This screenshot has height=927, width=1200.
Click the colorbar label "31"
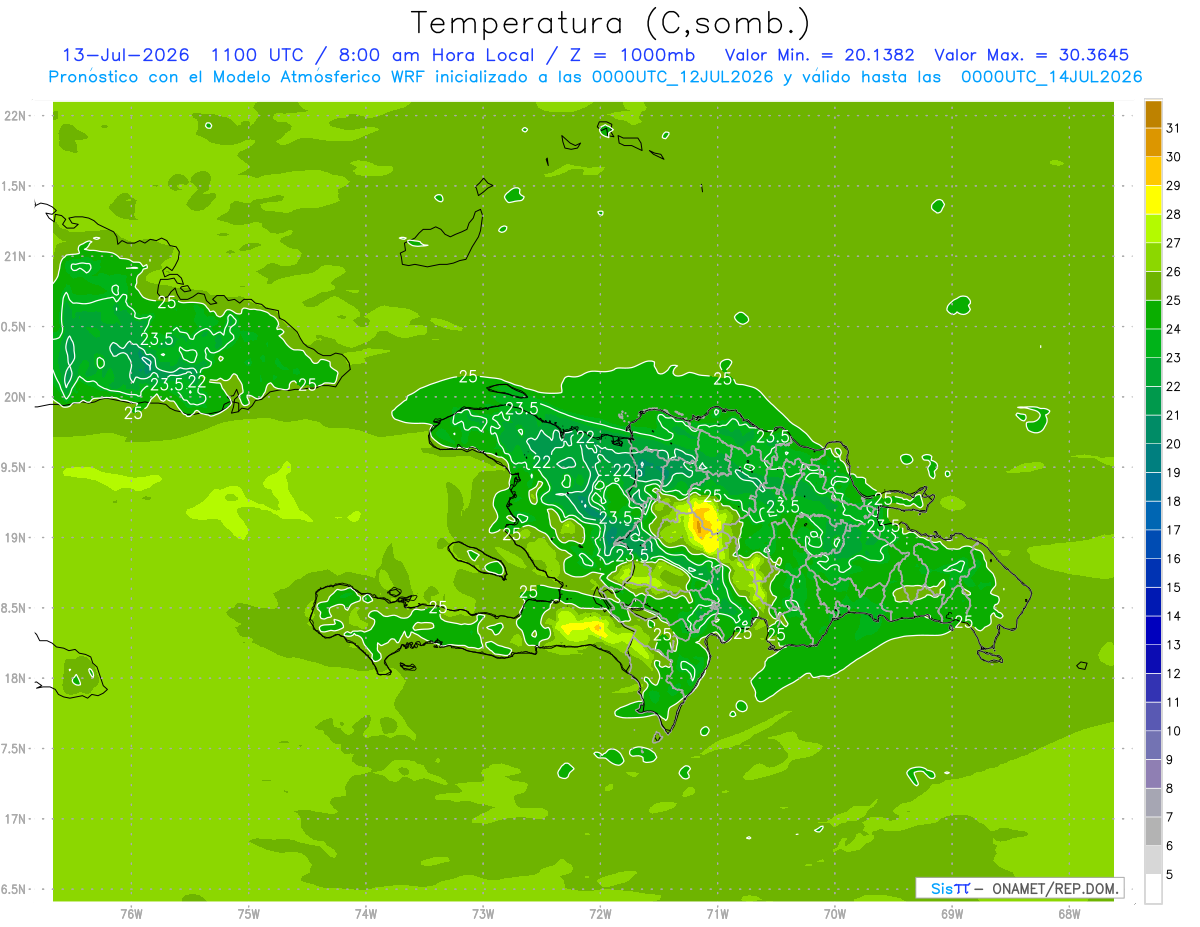pyautogui.click(x=1174, y=128)
